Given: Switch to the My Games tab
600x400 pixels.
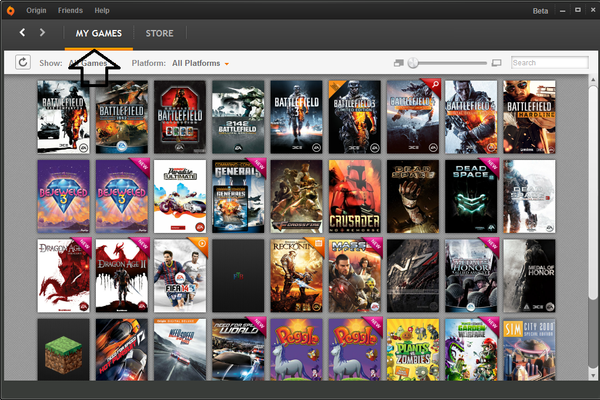Looking at the screenshot, I should 98,33.
